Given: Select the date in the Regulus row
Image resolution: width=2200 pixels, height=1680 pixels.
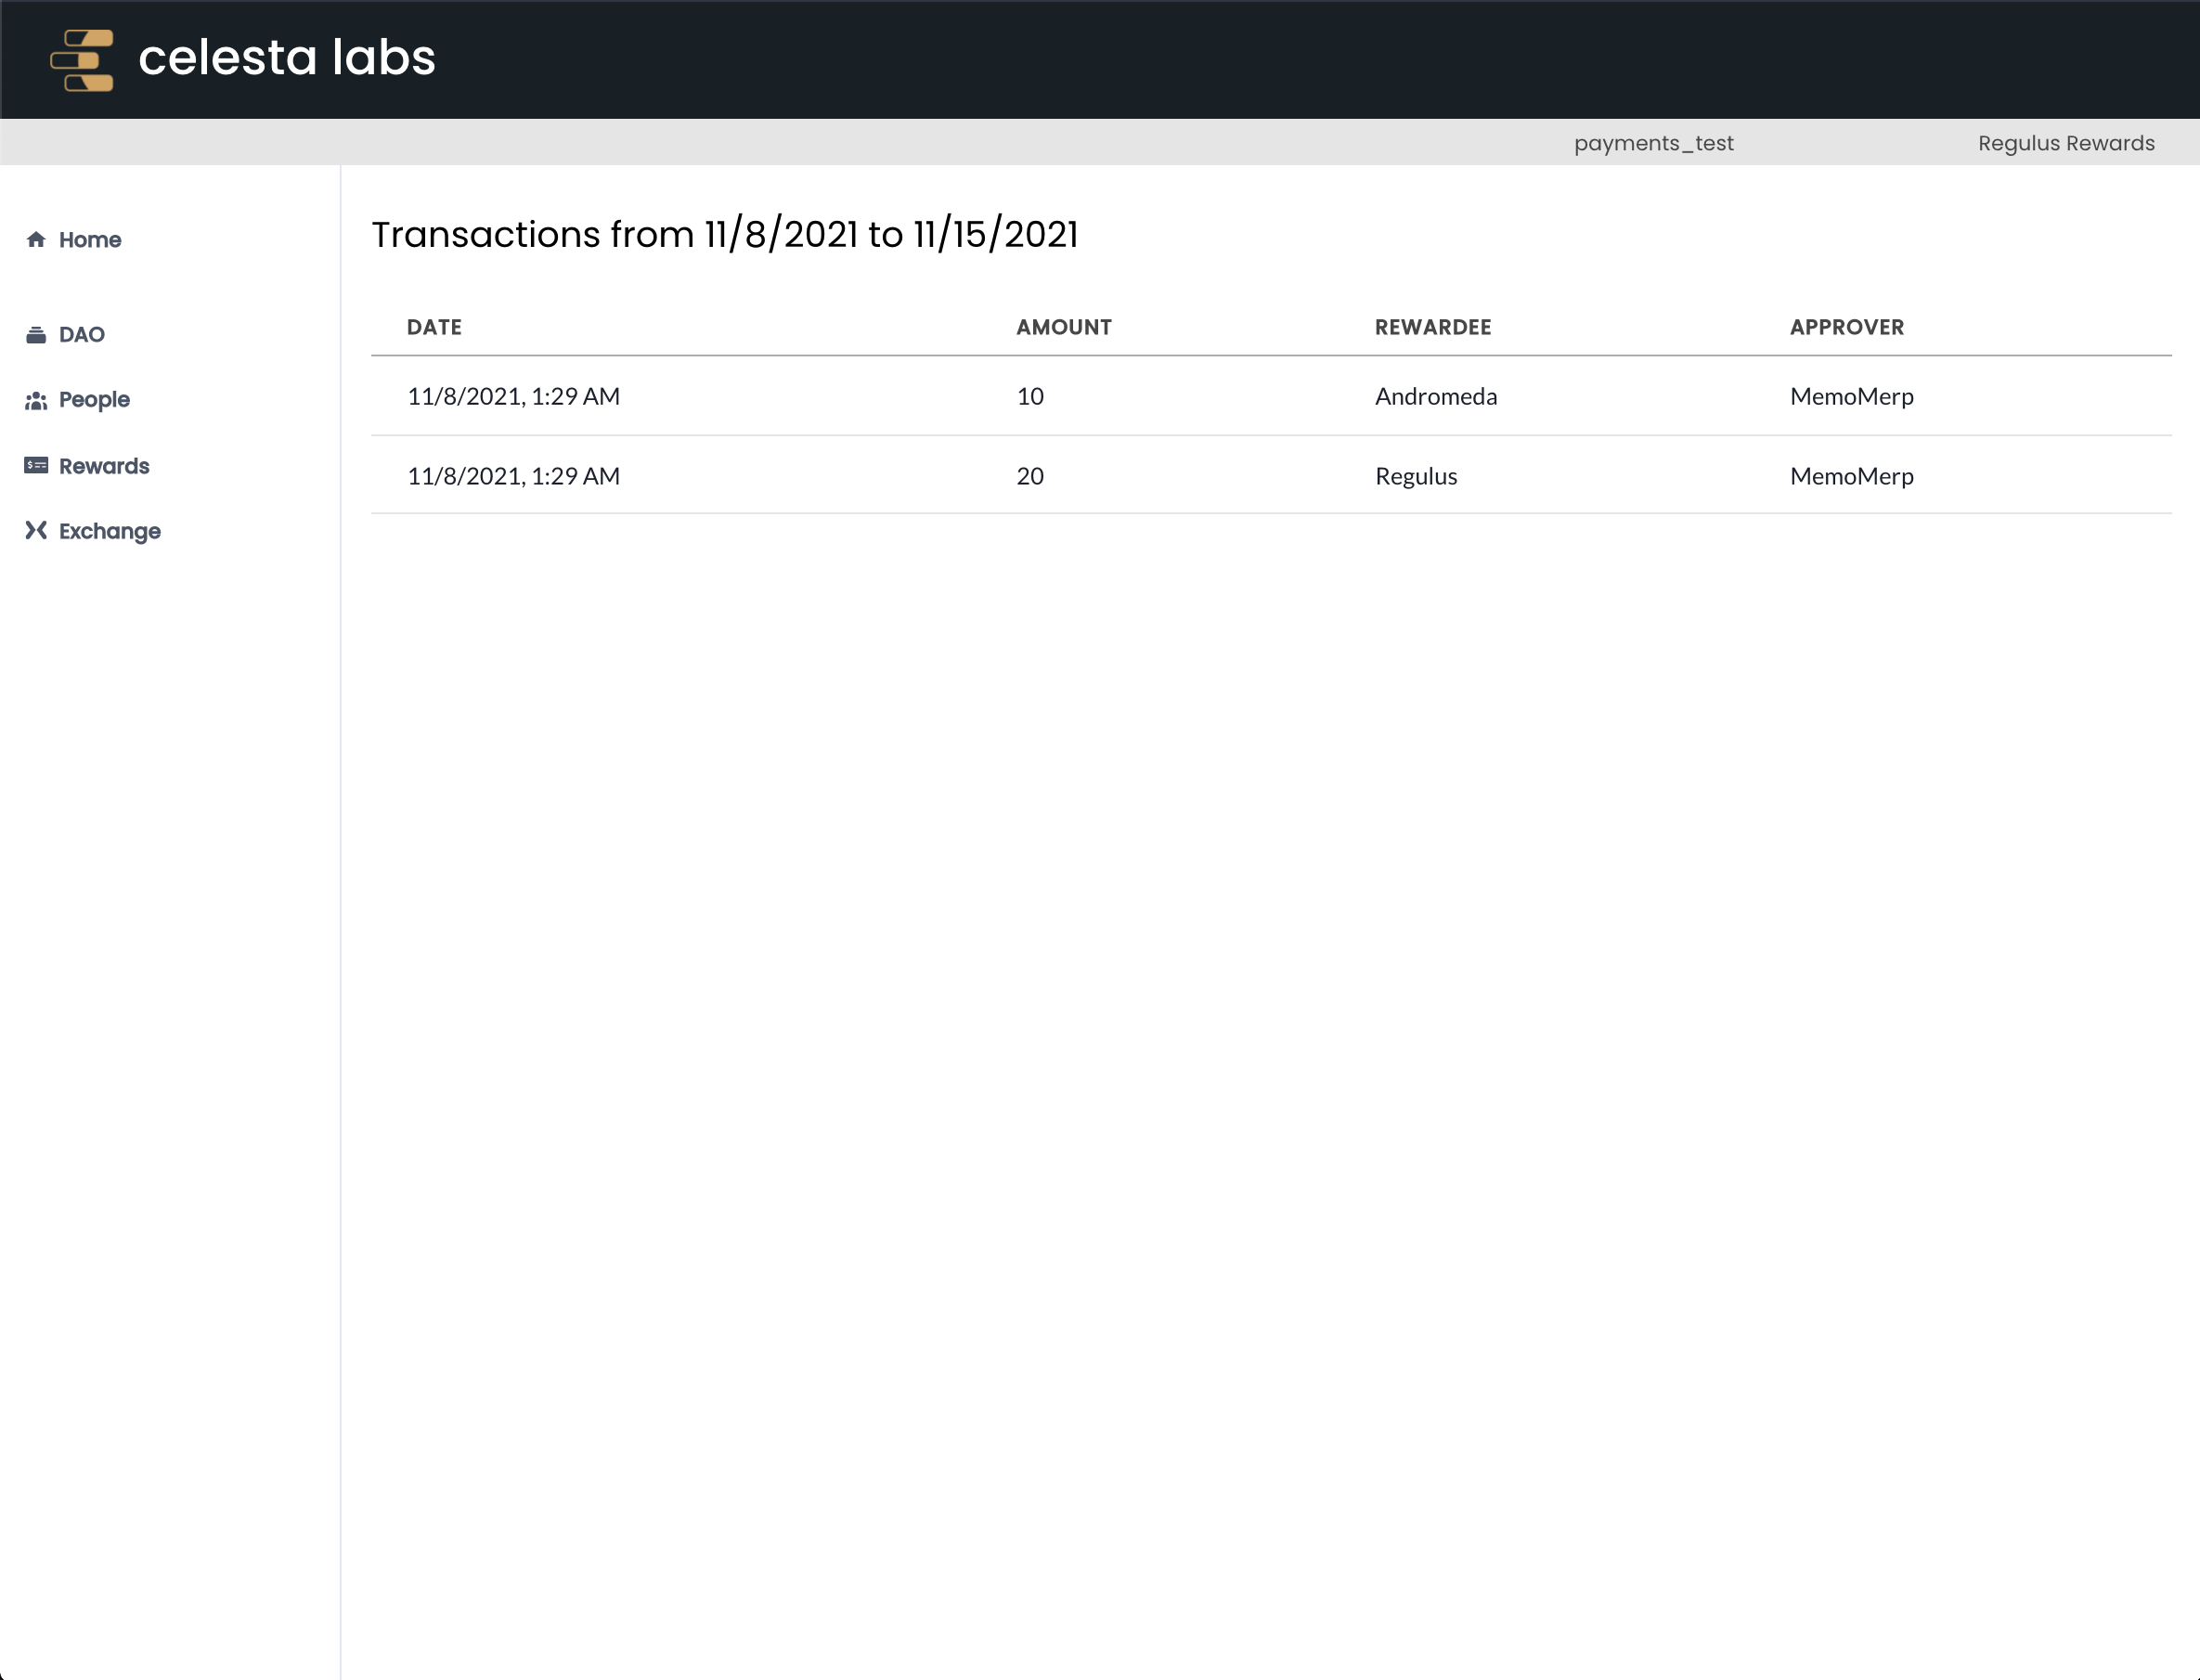Looking at the screenshot, I should 513,476.
